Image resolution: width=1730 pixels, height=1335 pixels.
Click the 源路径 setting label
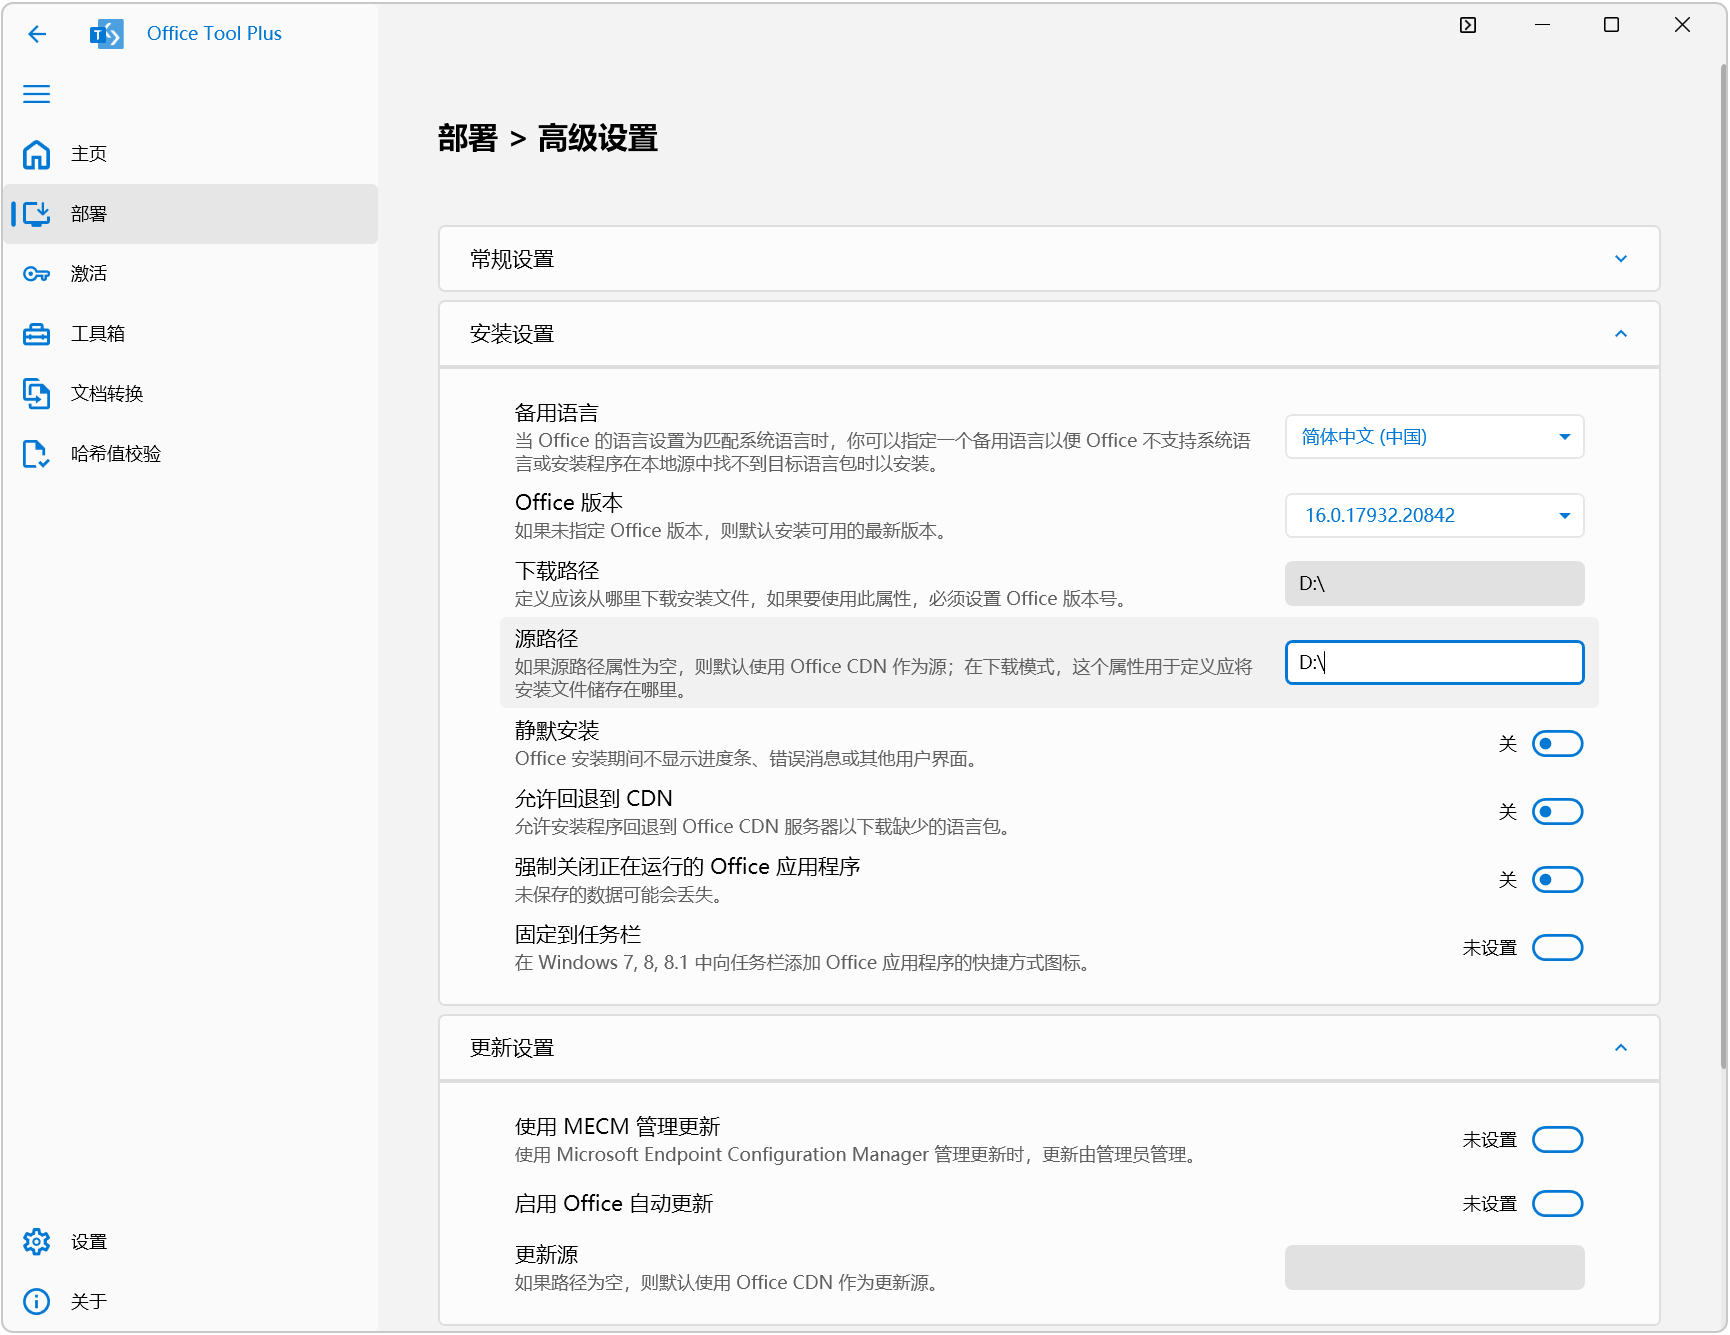(547, 639)
